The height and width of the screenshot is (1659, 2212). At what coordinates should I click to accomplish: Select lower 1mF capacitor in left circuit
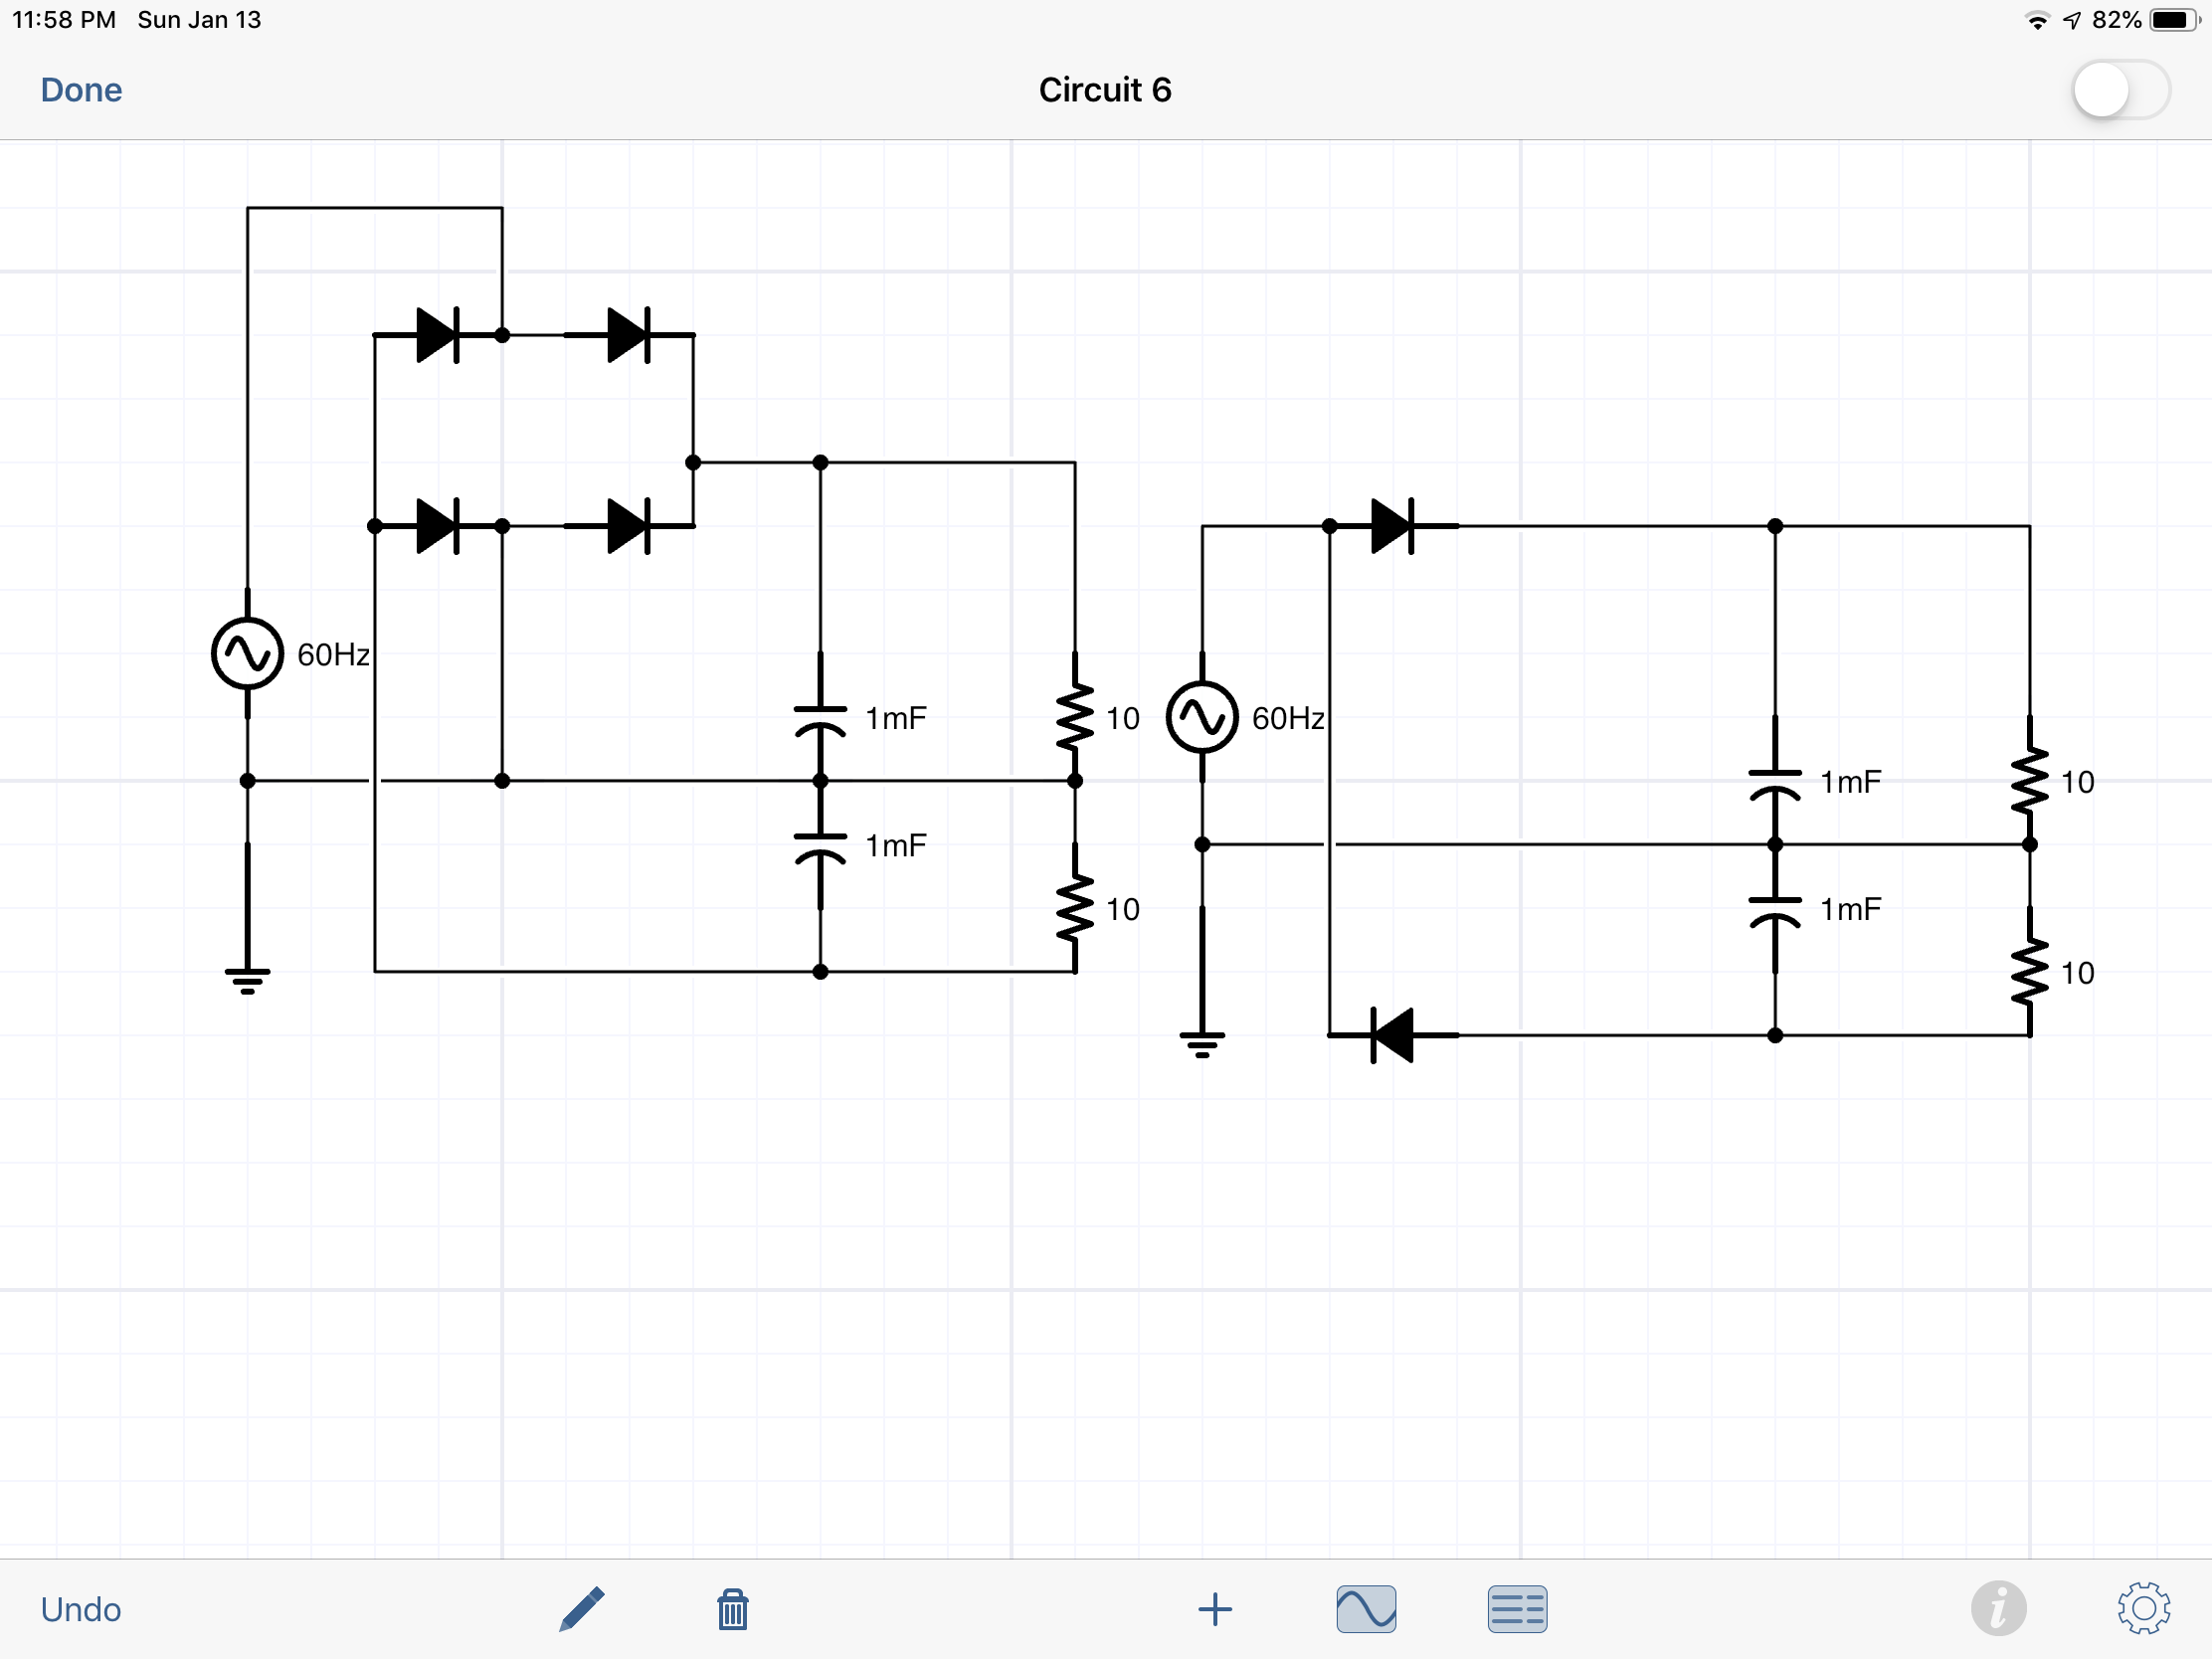[x=820, y=845]
